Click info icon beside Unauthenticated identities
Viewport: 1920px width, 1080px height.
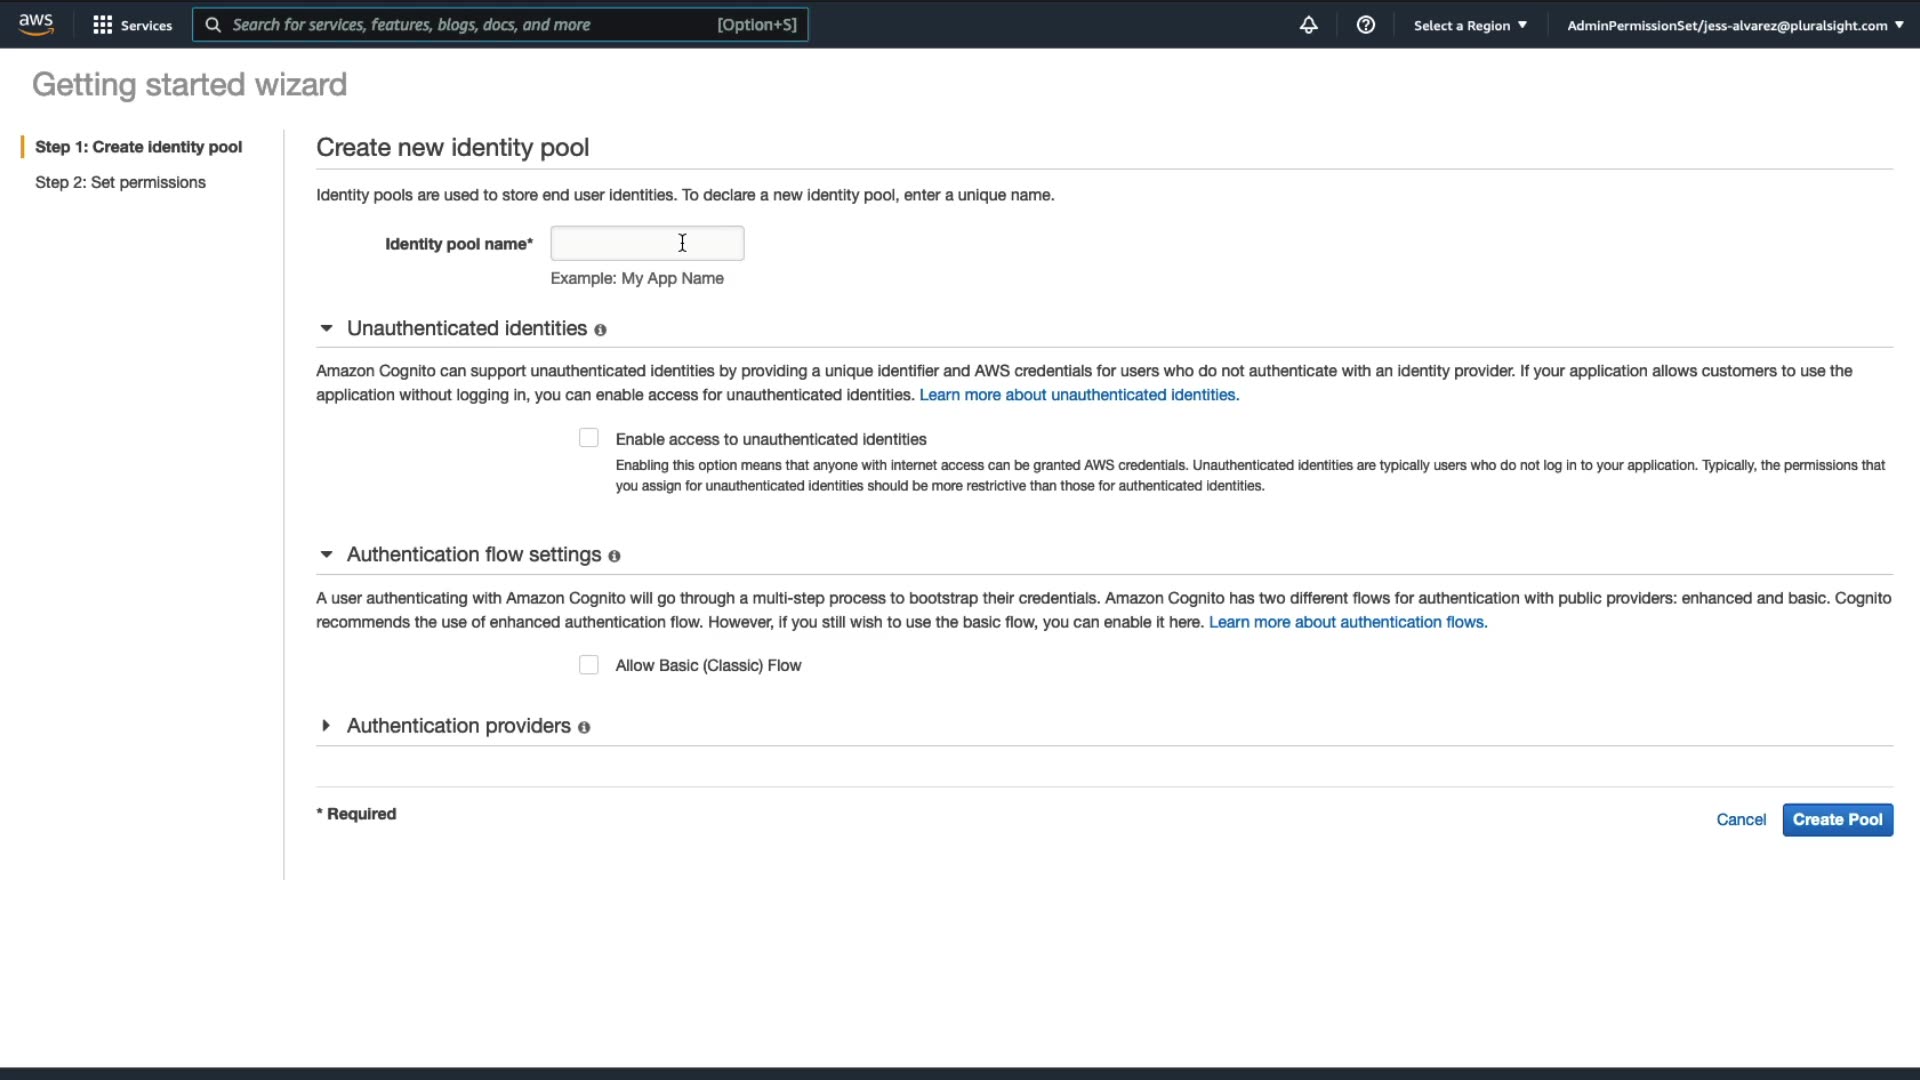tap(600, 330)
